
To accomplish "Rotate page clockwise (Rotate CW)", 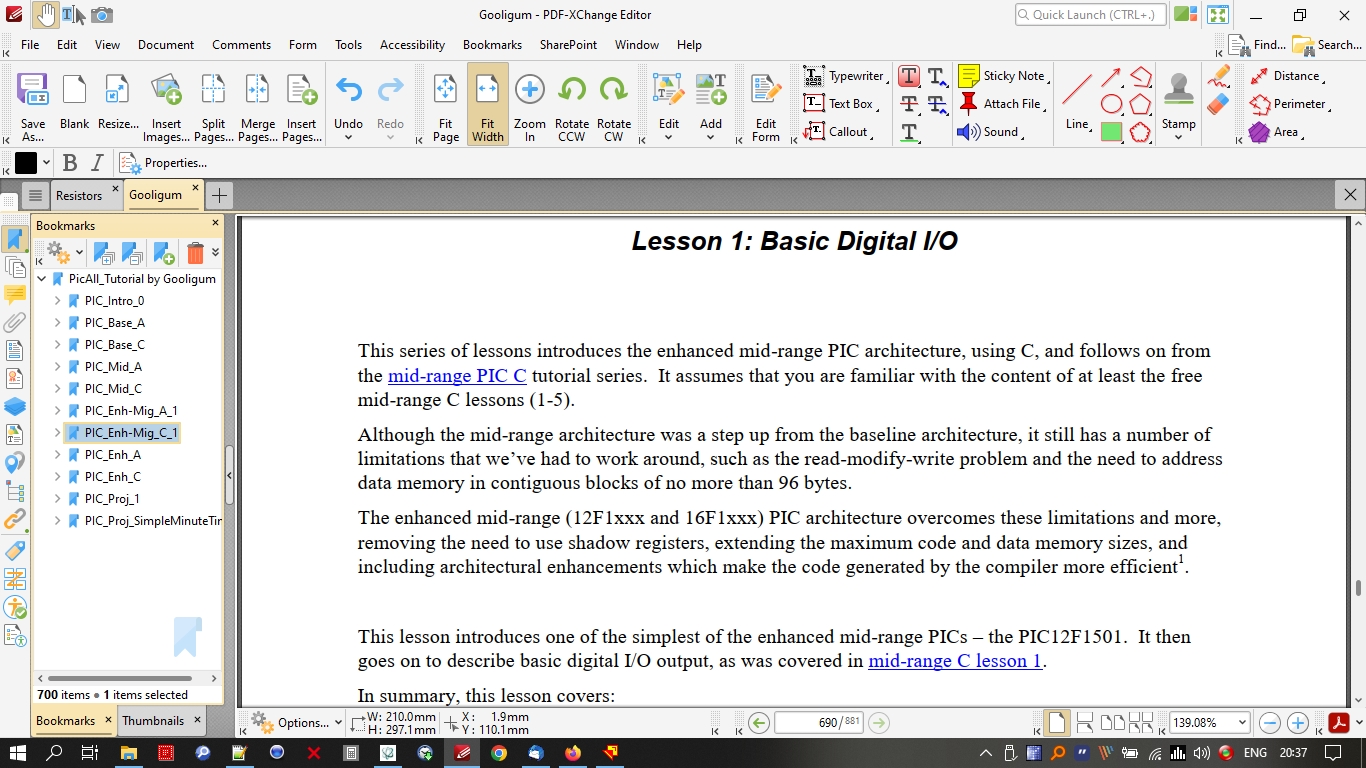I will (x=614, y=105).
